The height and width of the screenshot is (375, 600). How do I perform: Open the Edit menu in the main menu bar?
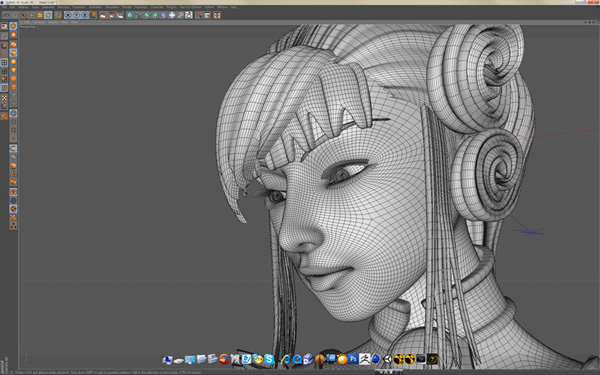12,7
